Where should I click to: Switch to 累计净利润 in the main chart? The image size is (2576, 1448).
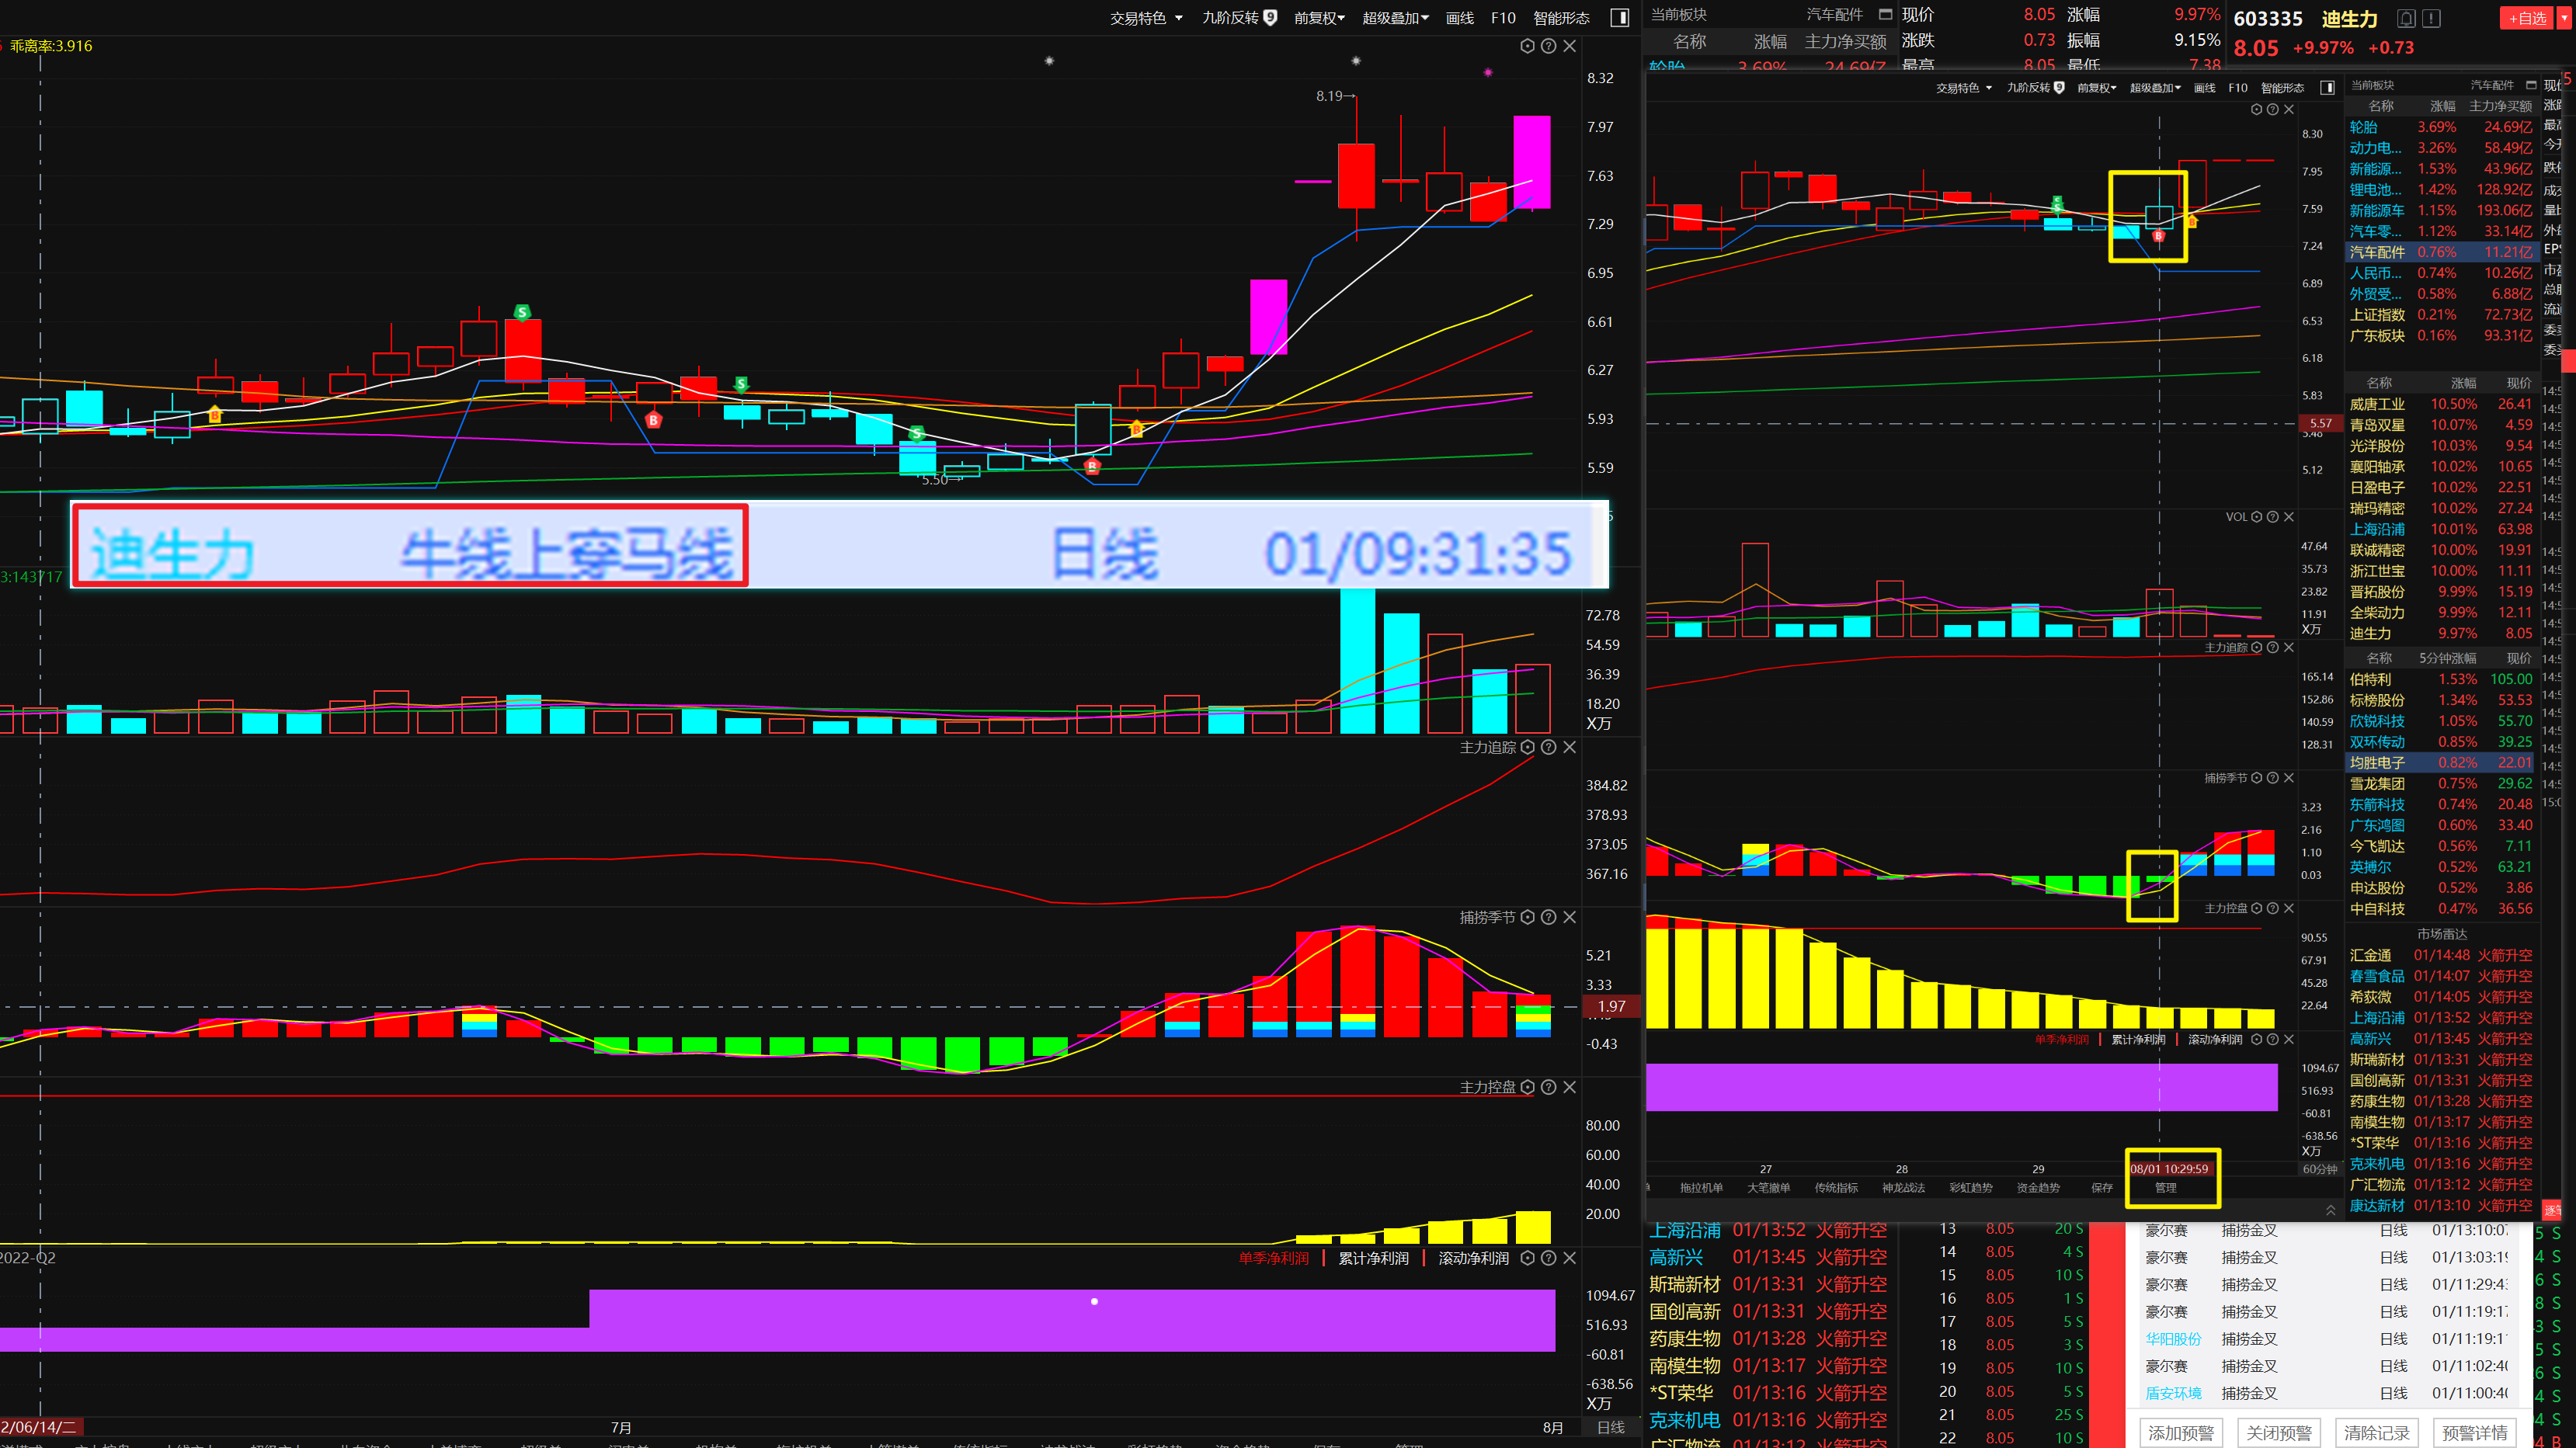pyautogui.click(x=1373, y=1258)
